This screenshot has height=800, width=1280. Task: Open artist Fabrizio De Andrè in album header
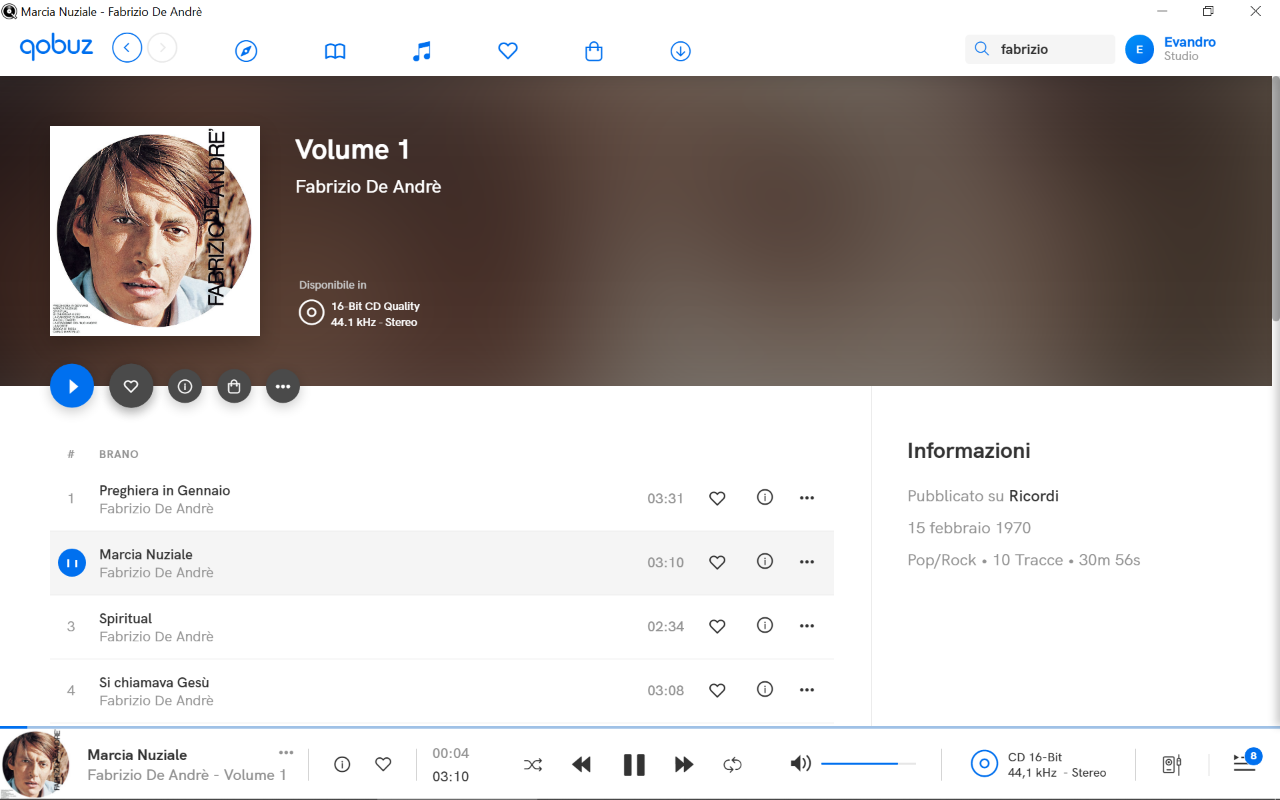[368, 187]
